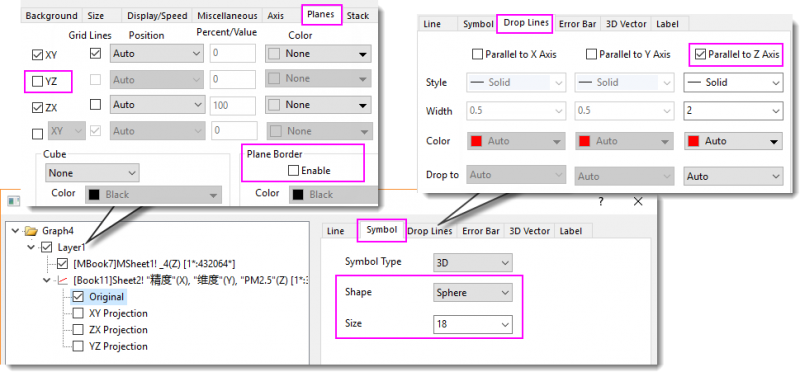Toggle Grid Lines for XY plane
Screen dimensions: 800x372
(x=95, y=53)
